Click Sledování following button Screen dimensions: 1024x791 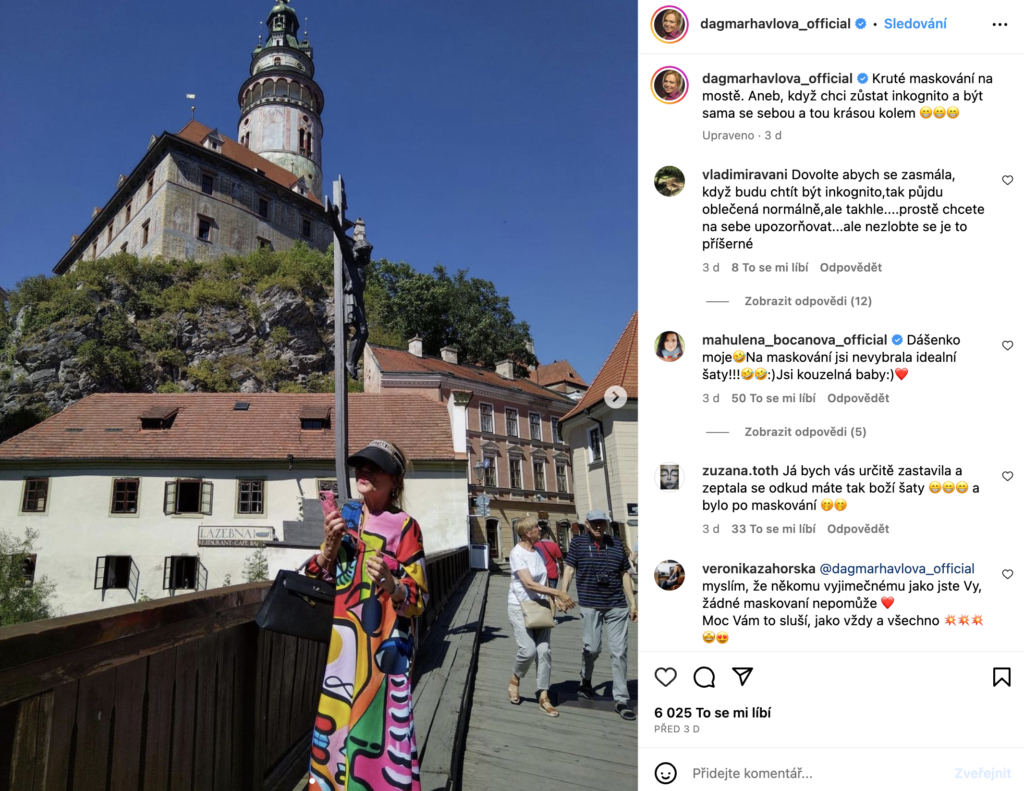tap(915, 24)
